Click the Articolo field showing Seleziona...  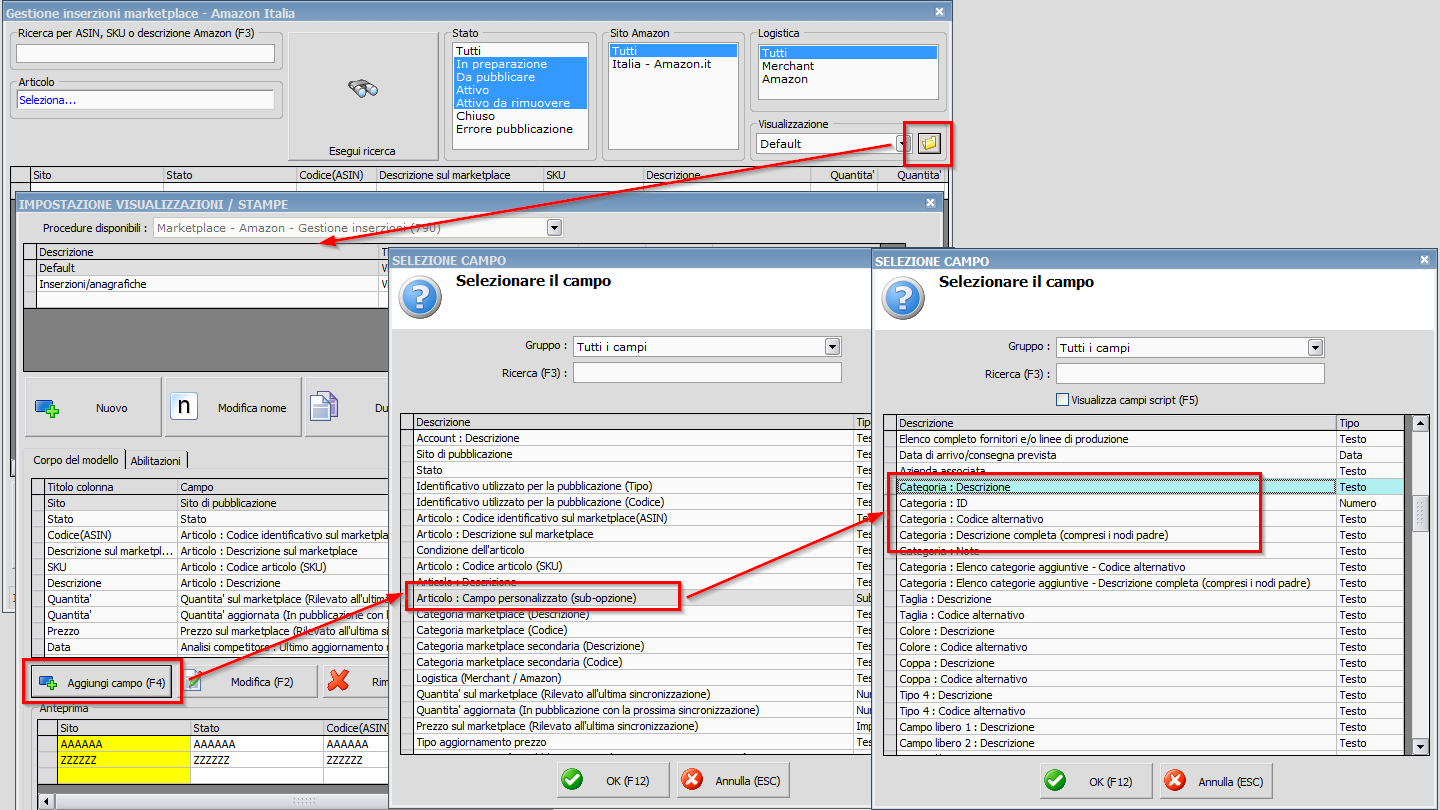coord(146,100)
